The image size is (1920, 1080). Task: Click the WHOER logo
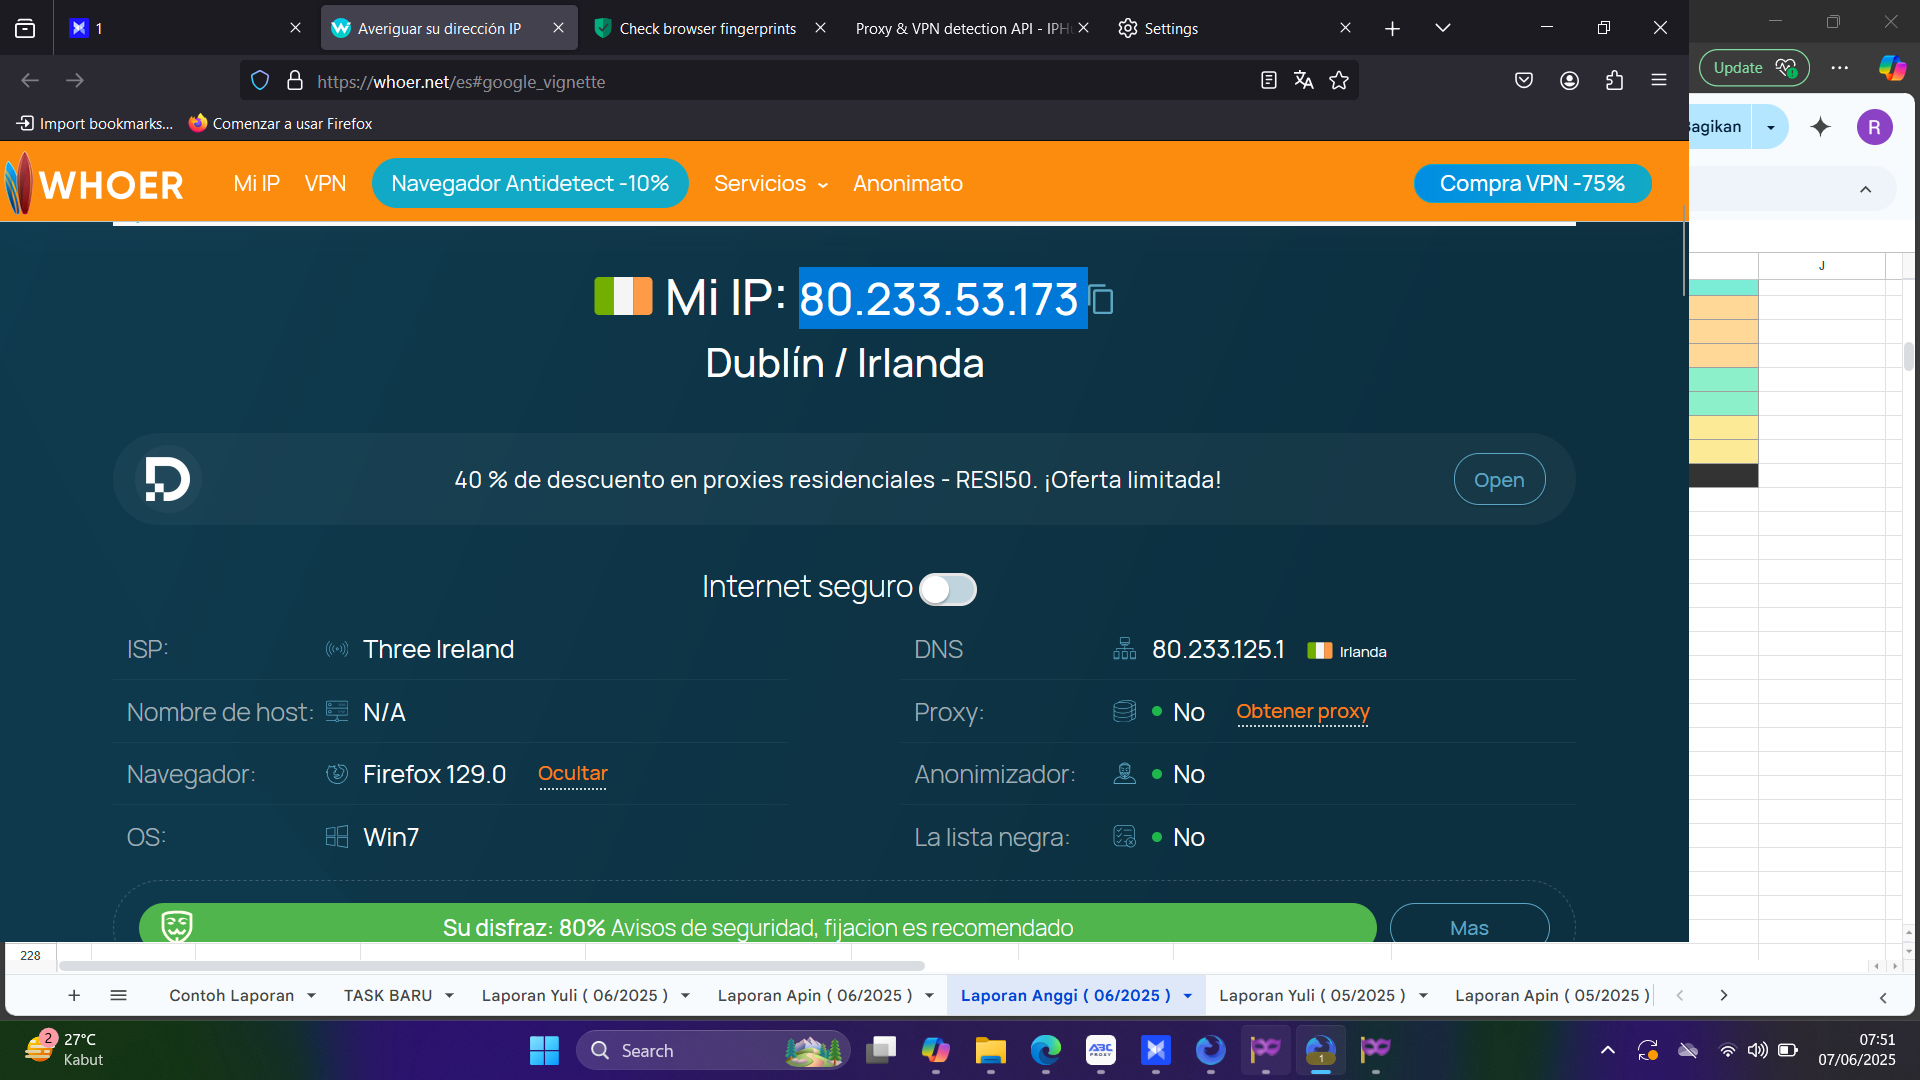(x=95, y=183)
